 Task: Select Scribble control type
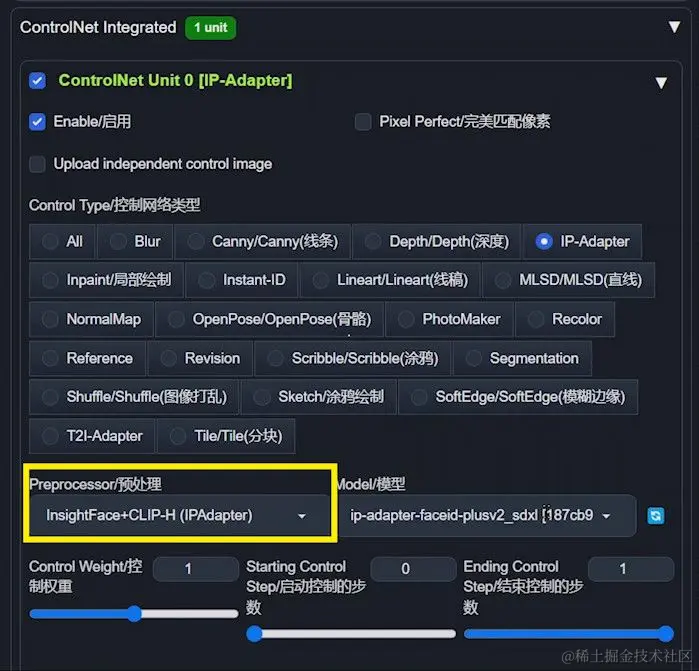[x=353, y=358]
